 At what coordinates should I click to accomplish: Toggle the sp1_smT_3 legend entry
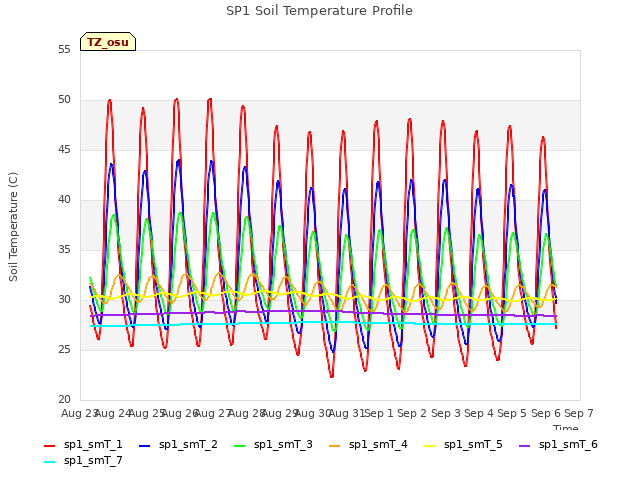point(273,444)
